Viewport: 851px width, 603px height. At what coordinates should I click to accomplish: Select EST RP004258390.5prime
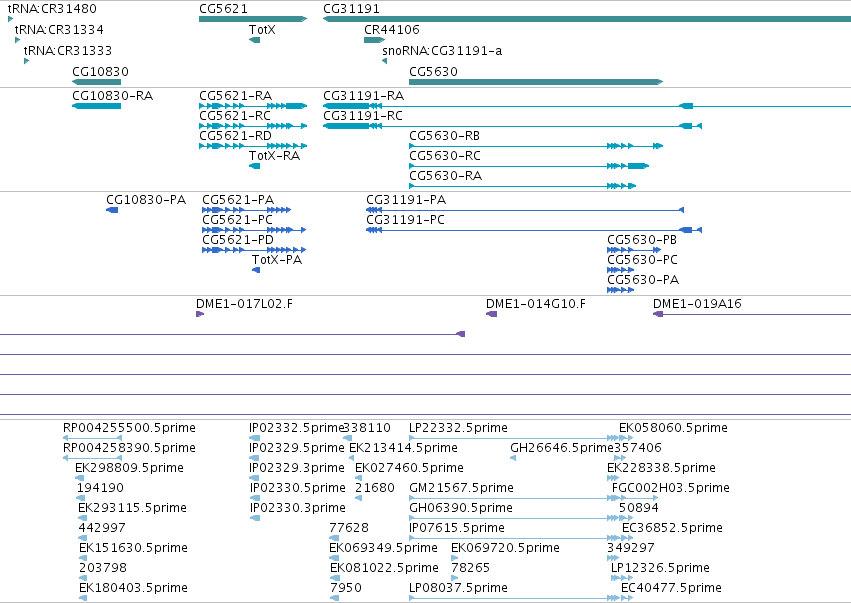coord(92,458)
